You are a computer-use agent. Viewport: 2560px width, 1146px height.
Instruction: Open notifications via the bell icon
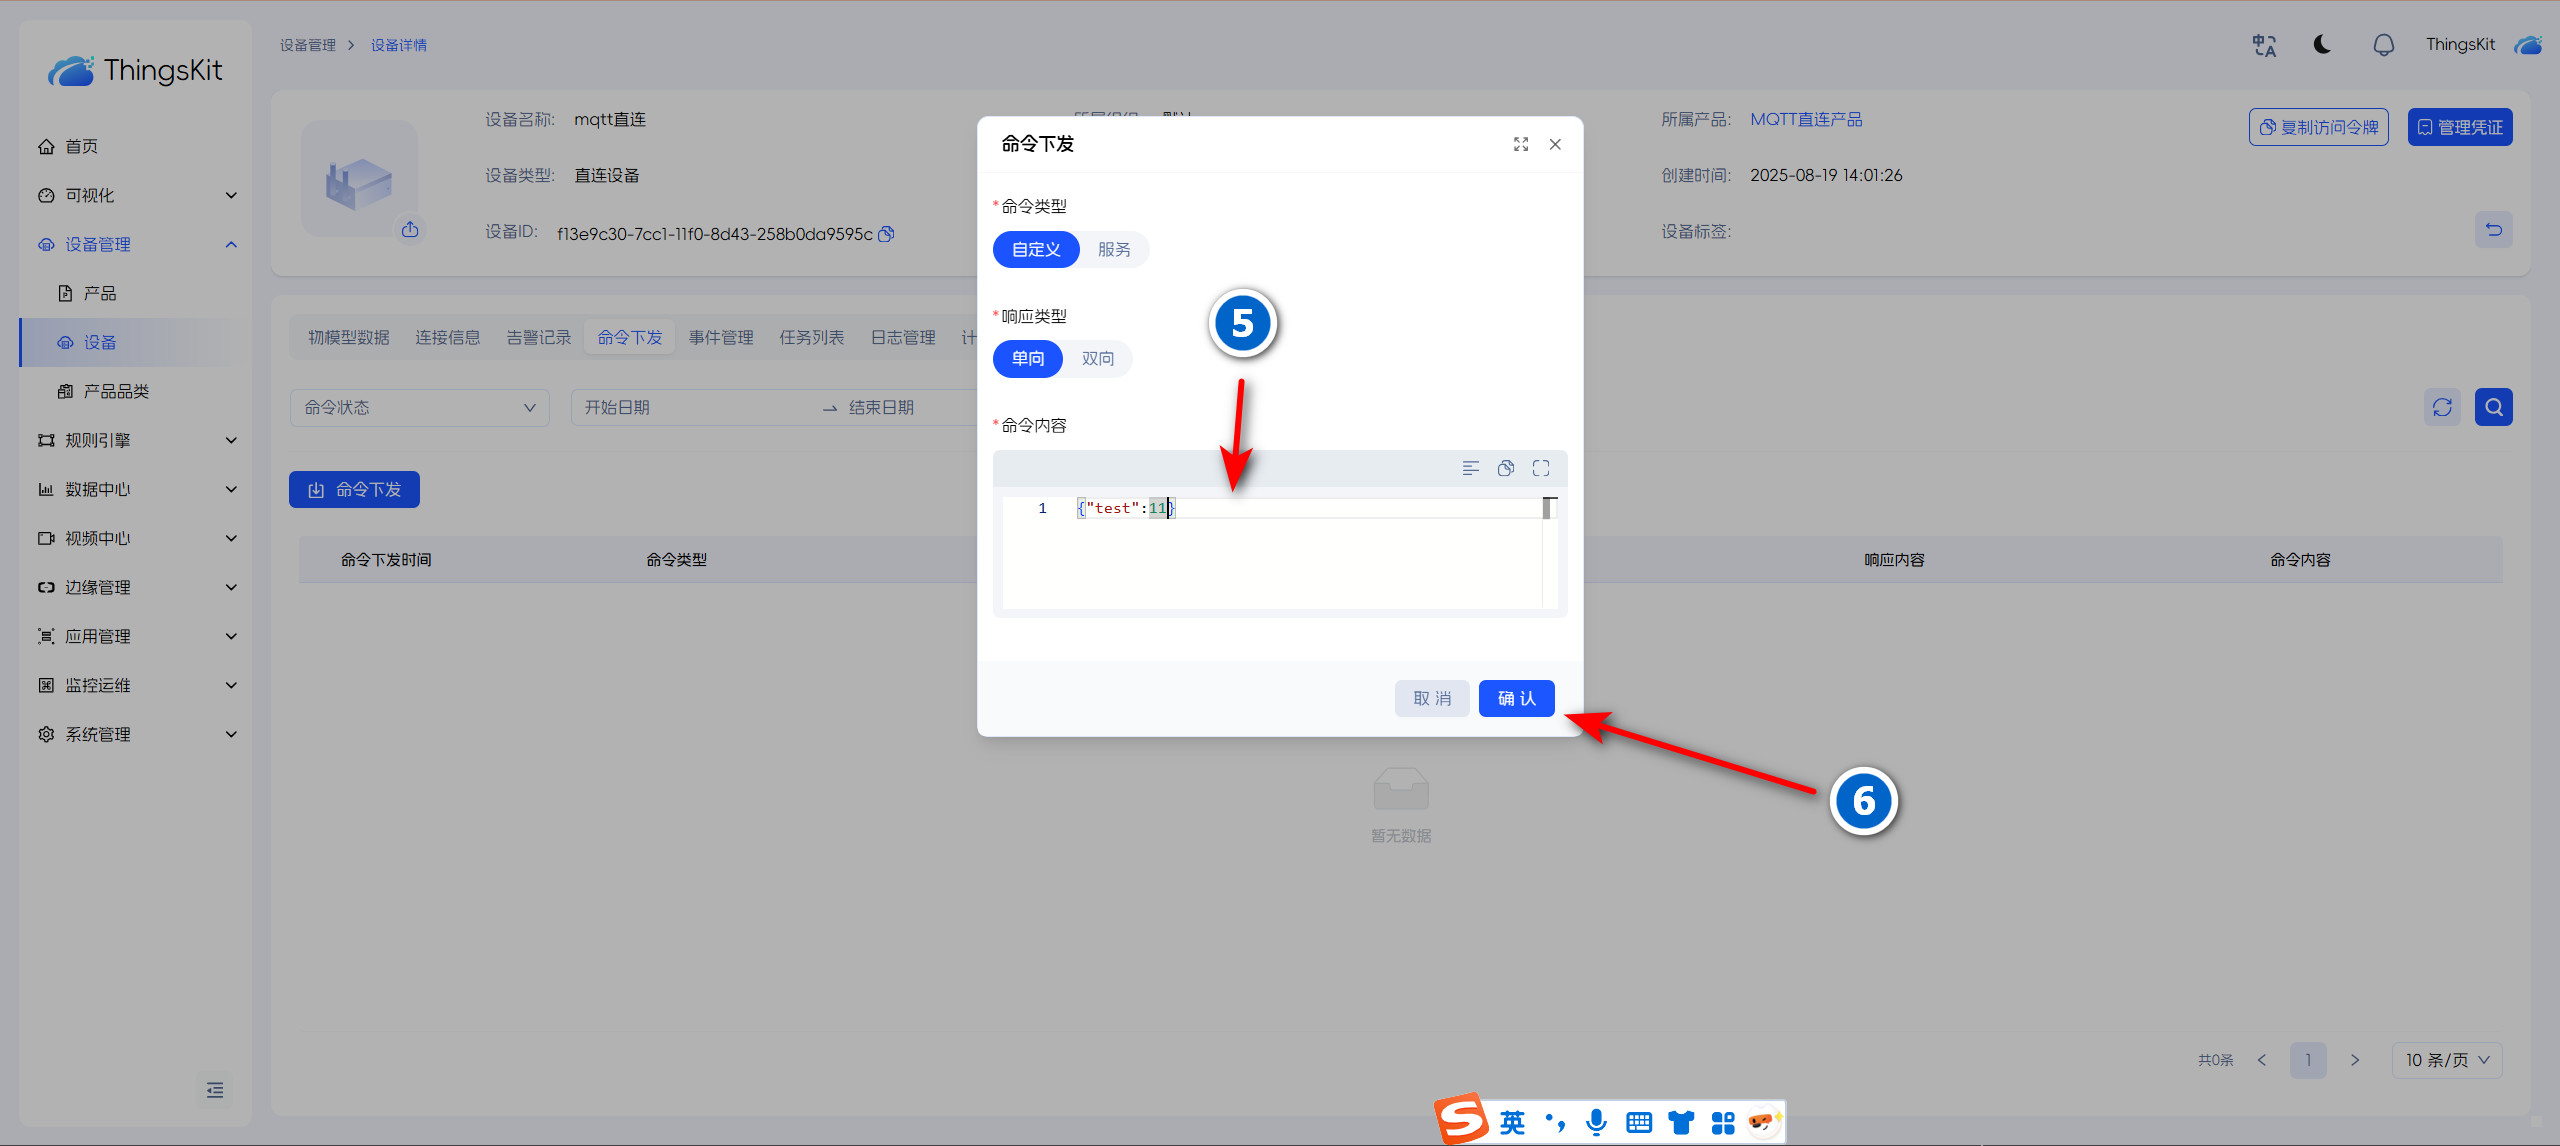tap(2384, 45)
